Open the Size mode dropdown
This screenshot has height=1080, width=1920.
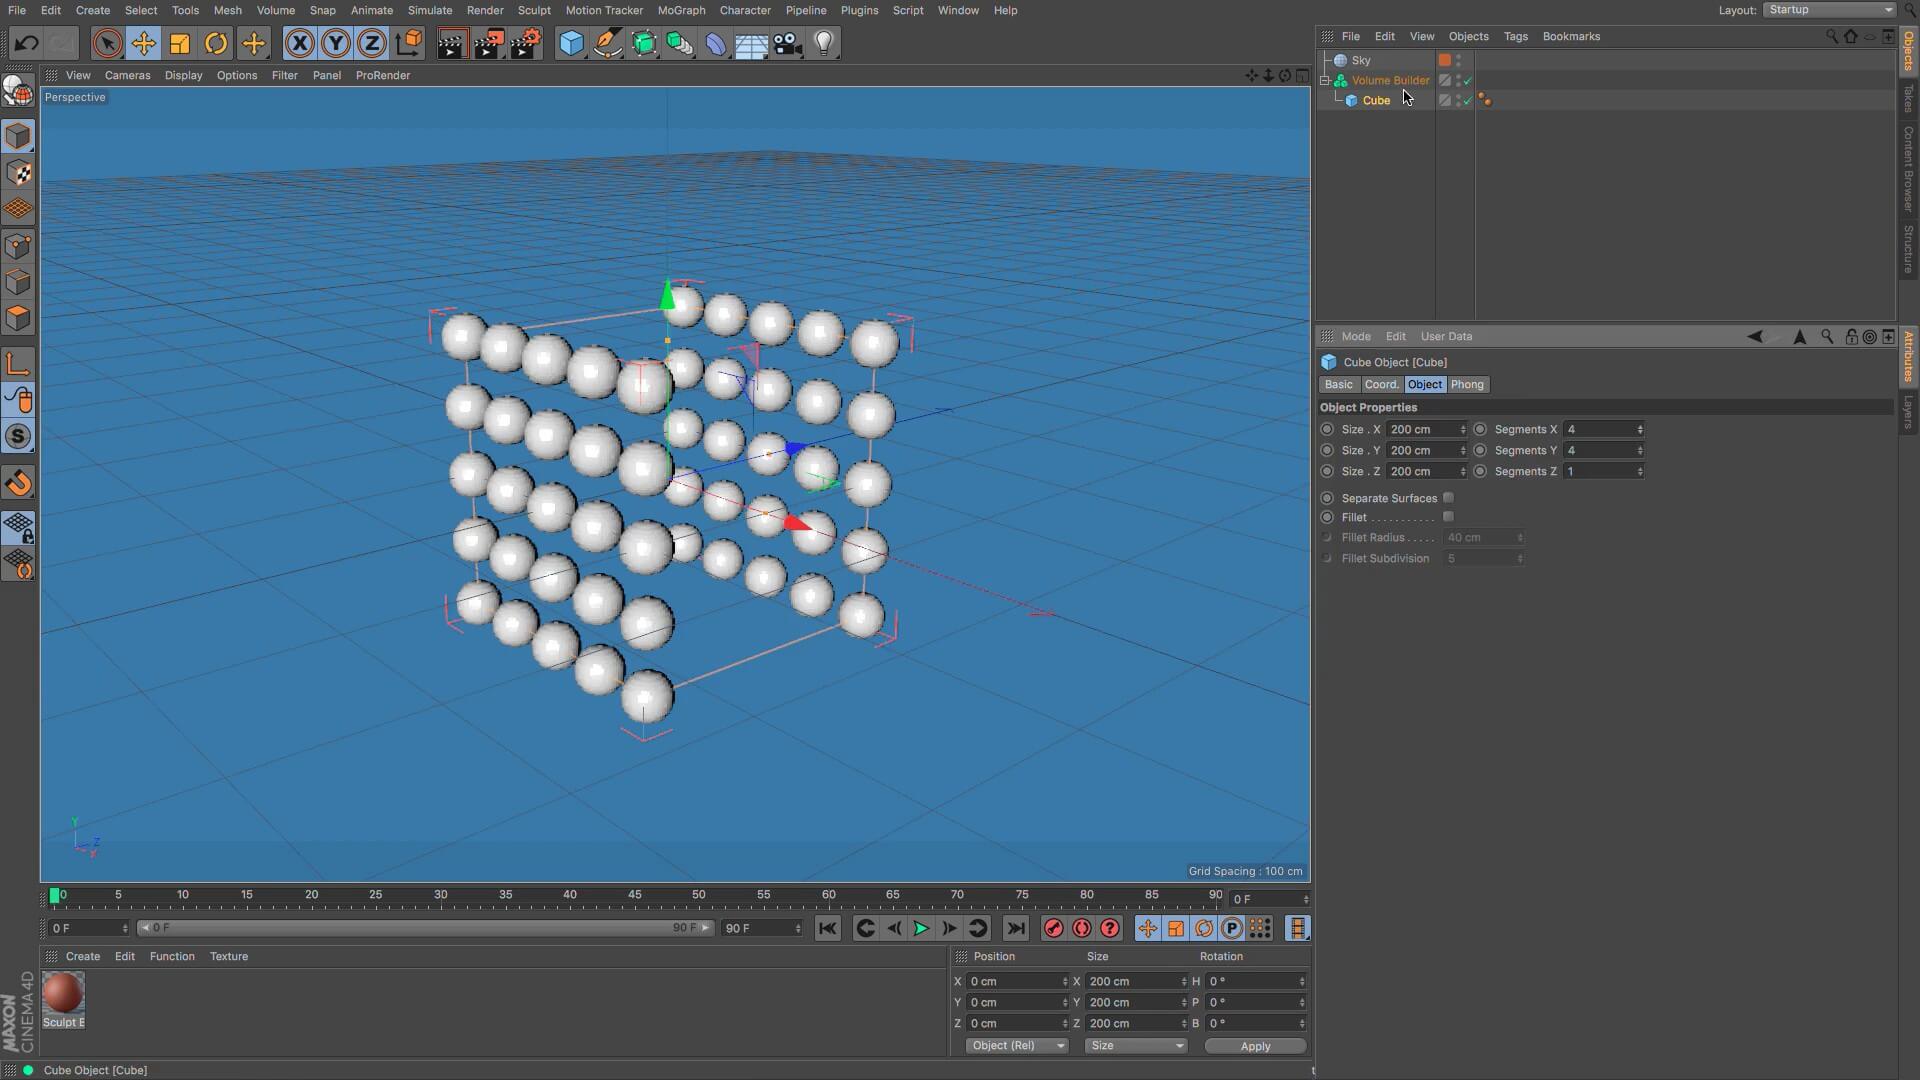click(1135, 1046)
